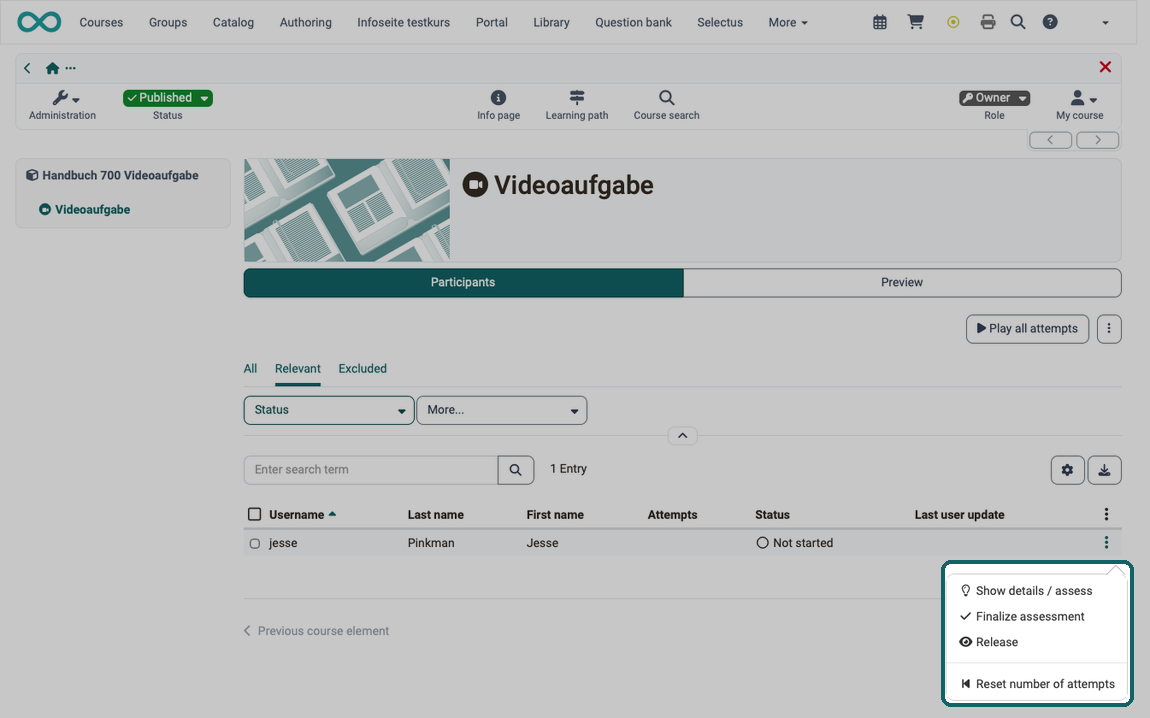Go back using the breadcrumb back arrow

[x=27, y=68]
